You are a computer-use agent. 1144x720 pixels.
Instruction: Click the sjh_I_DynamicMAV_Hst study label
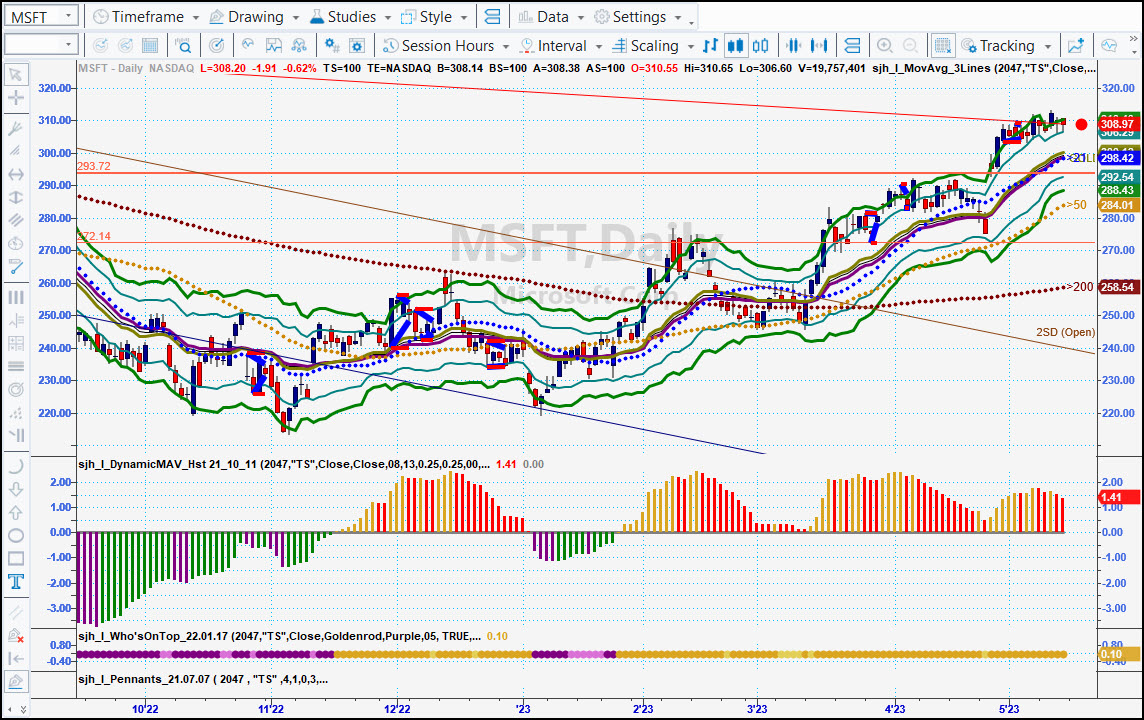[x=285, y=464]
